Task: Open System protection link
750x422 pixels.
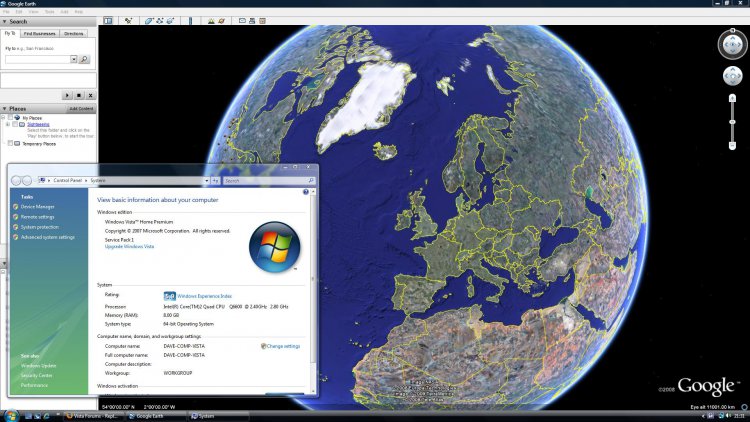Action: (40, 227)
